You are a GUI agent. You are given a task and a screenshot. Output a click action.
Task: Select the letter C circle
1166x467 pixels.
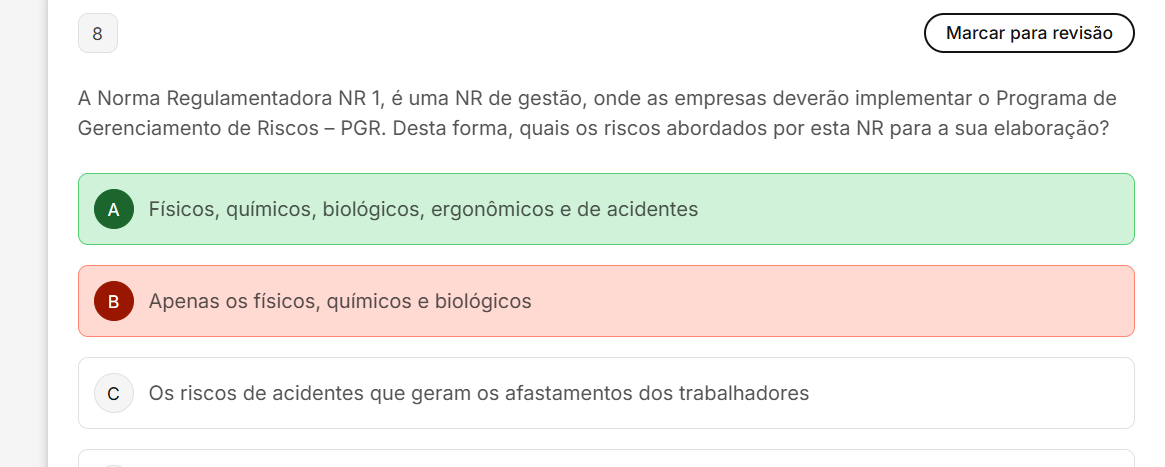[x=114, y=393]
